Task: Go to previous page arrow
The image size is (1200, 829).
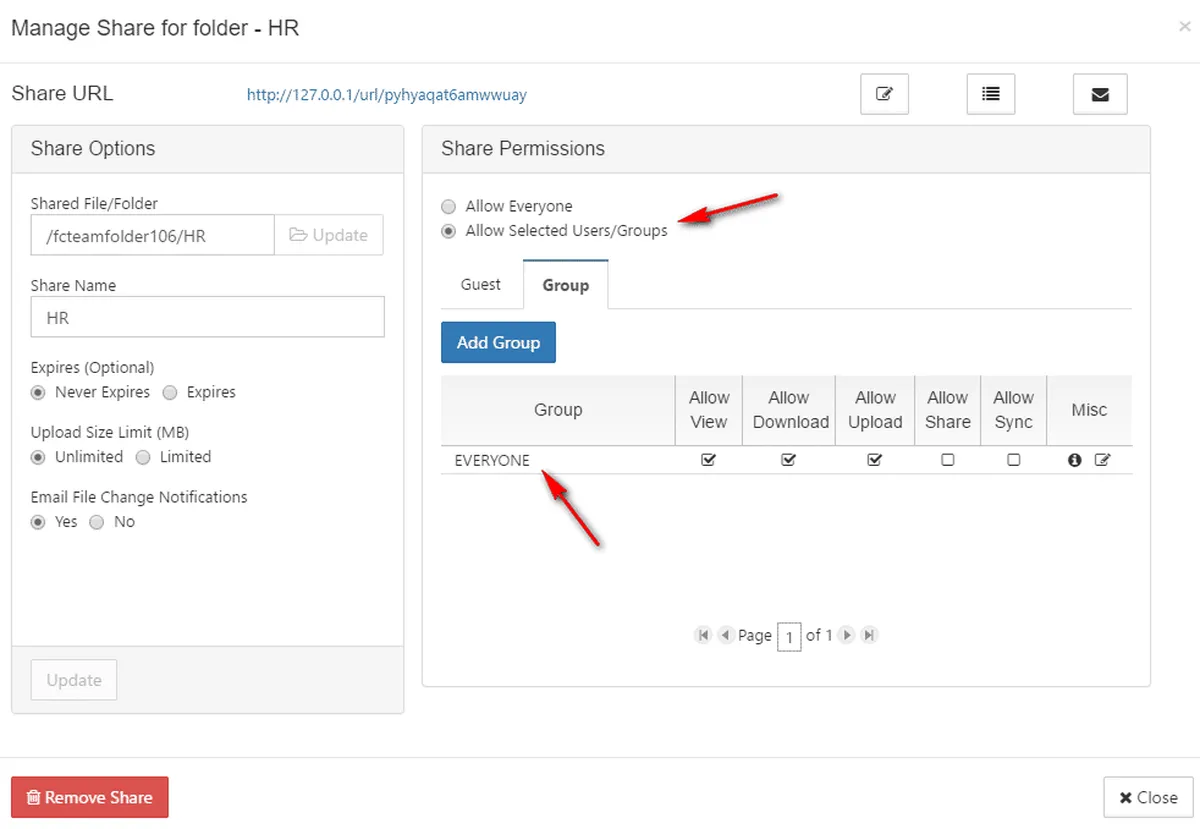Action: click(724, 635)
